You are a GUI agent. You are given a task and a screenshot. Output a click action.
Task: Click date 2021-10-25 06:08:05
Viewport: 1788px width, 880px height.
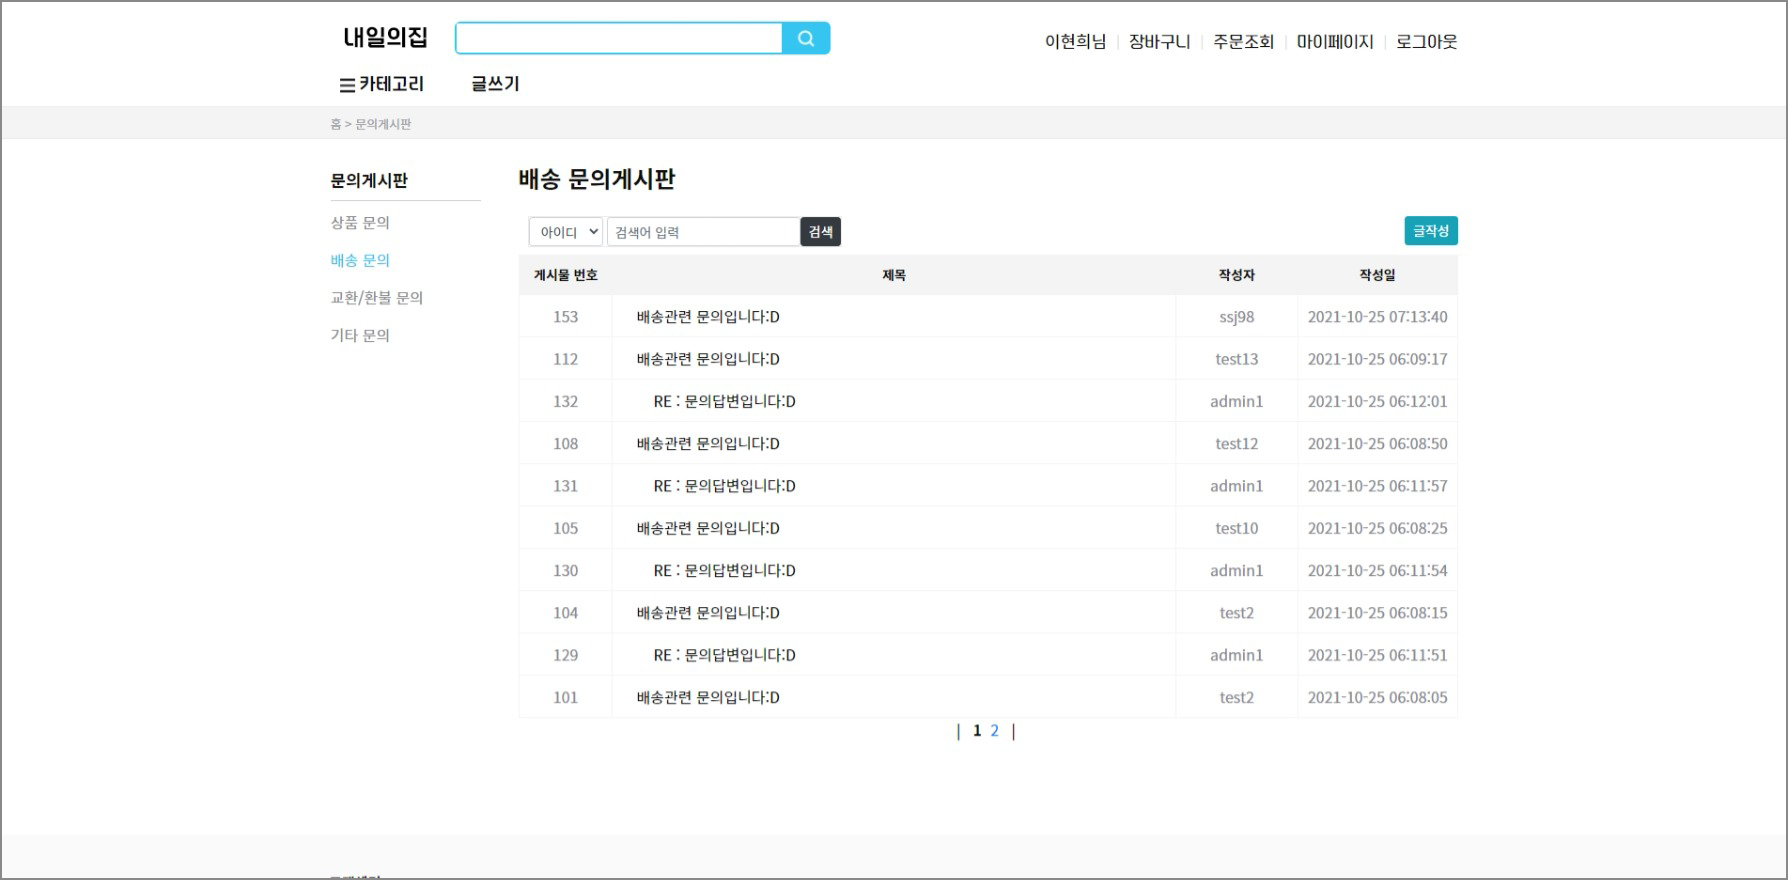tap(1378, 697)
